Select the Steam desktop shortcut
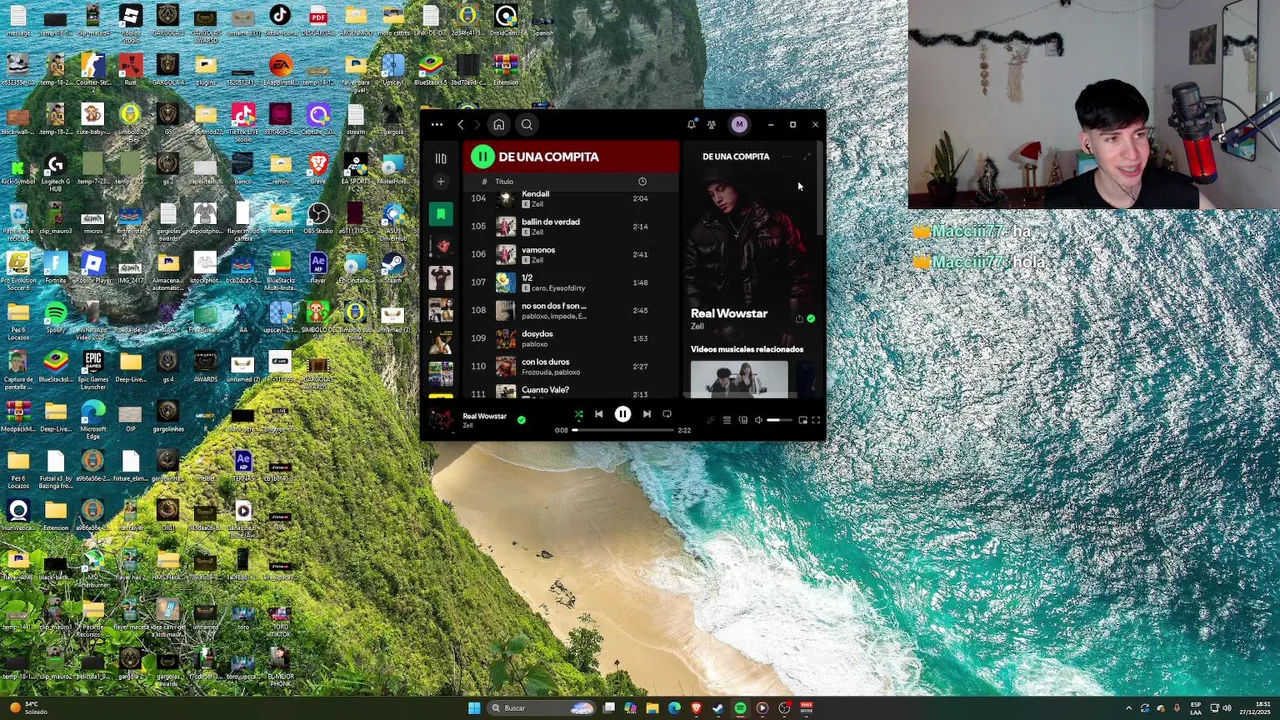Image resolution: width=1280 pixels, height=720 pixels. click(392, 268)
